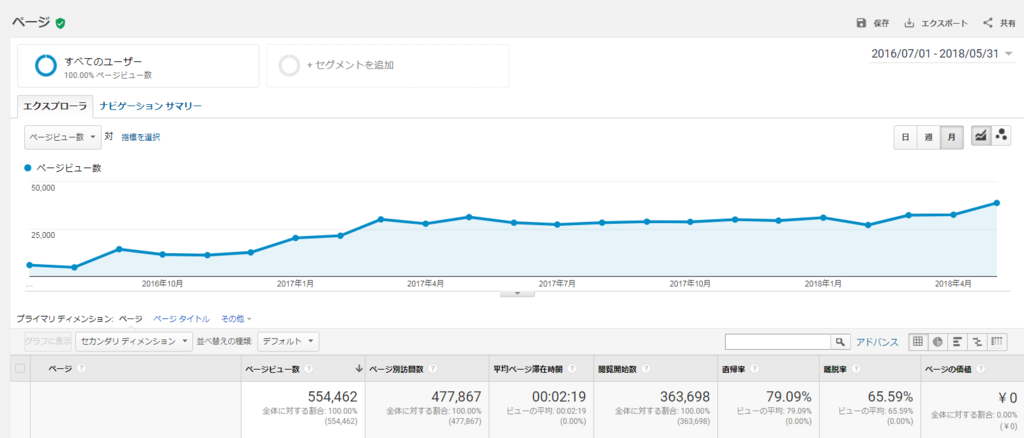
Task: Click help icon next to 直帰率 column
Action: [754, 369]
